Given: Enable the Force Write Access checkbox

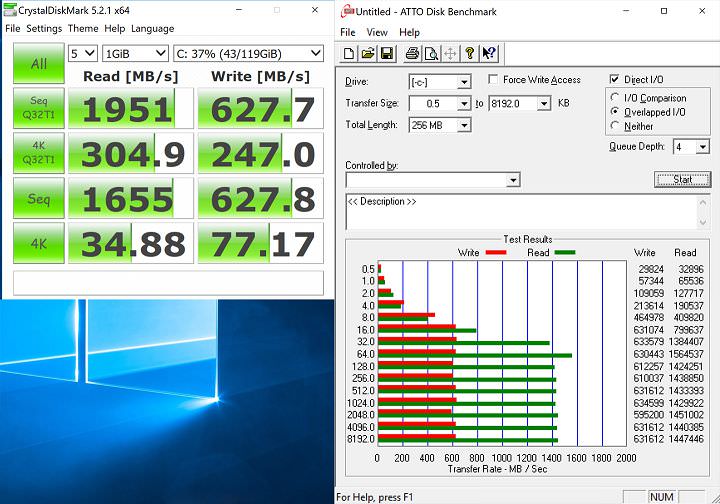Looking at the screenshot, I should click(x=494, y=80).
